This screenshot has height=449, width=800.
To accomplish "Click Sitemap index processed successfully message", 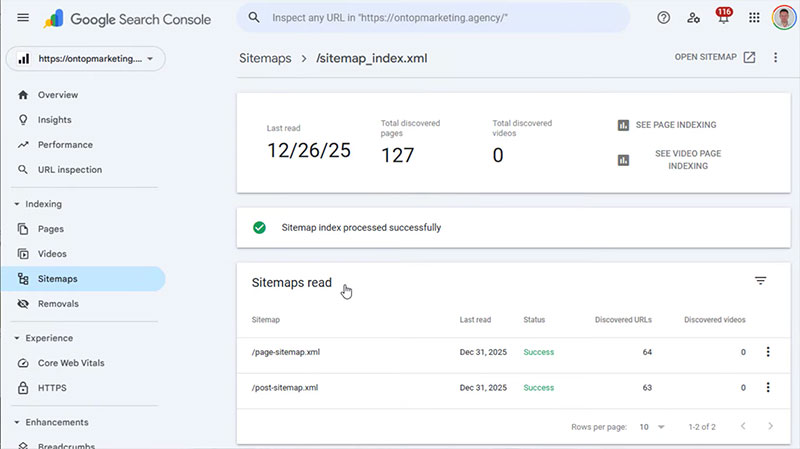I will tap(361, 228).
